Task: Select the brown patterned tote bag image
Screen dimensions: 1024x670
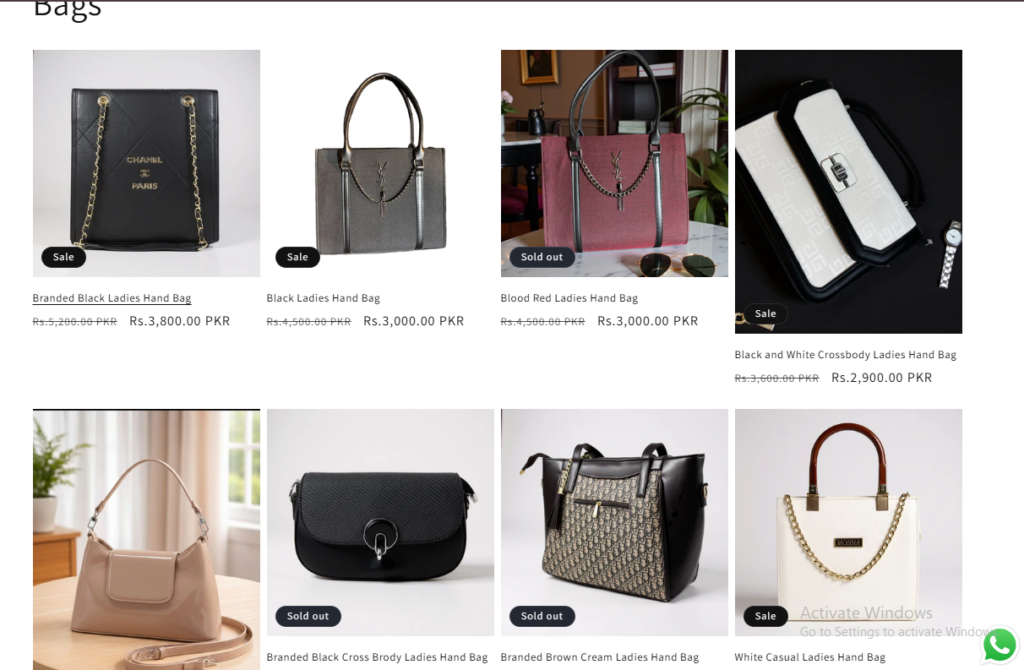Action: point(614,522)
